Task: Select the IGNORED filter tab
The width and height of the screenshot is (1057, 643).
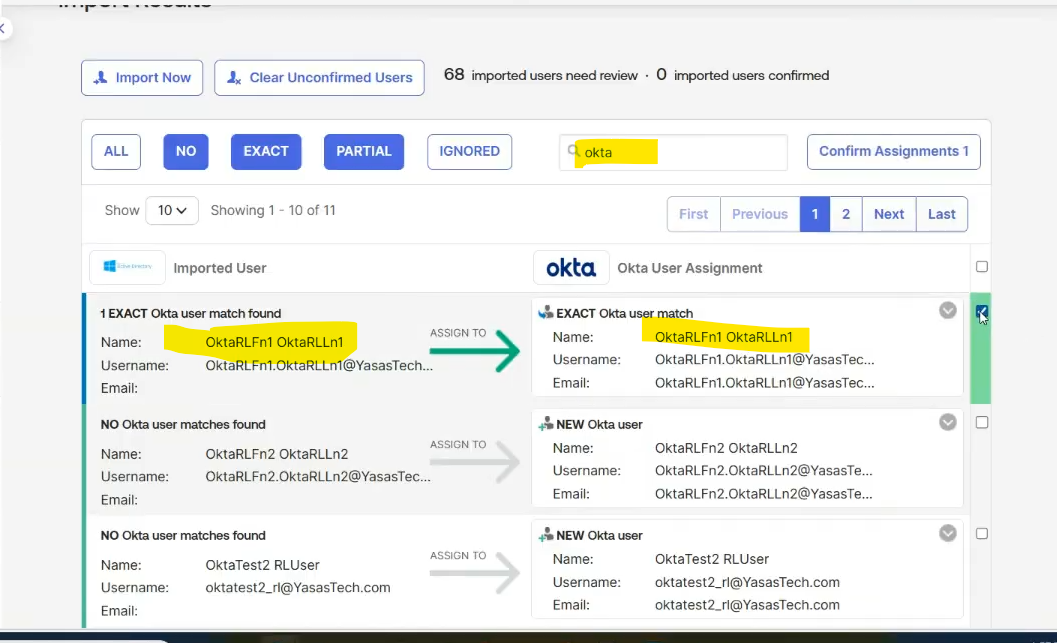Action: [x=469, y=152]
